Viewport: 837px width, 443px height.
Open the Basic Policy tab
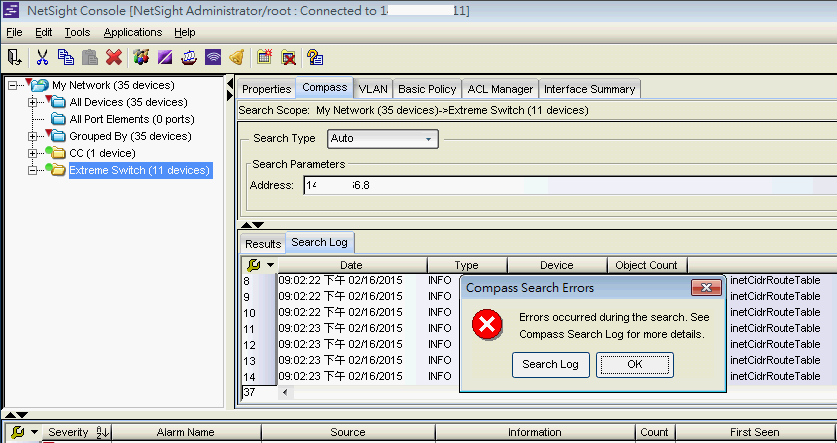[427, 89]
